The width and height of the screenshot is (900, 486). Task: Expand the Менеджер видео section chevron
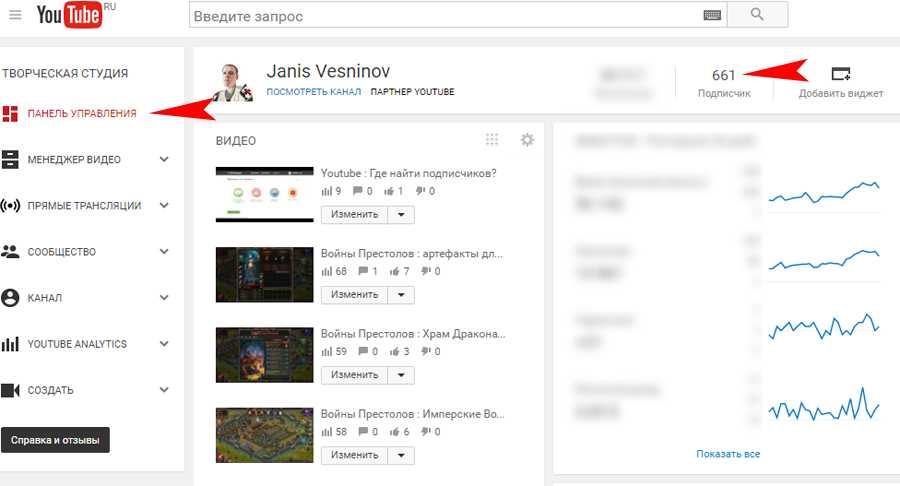(164, 160)
